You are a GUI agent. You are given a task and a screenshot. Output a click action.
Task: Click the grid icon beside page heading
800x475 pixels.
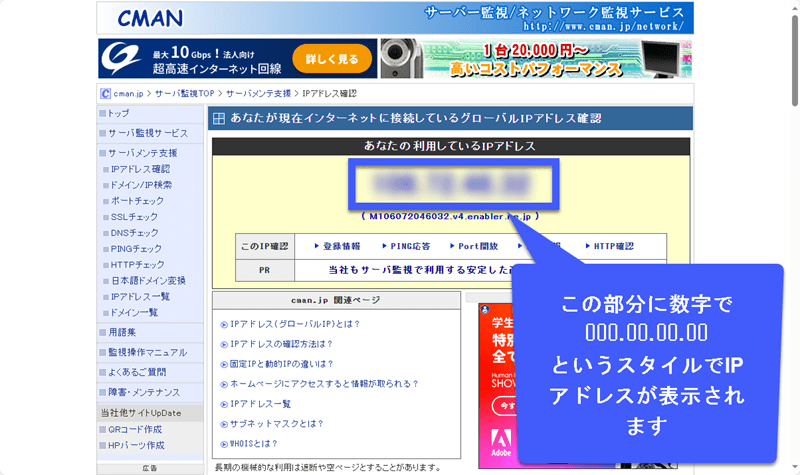point(218,118)
